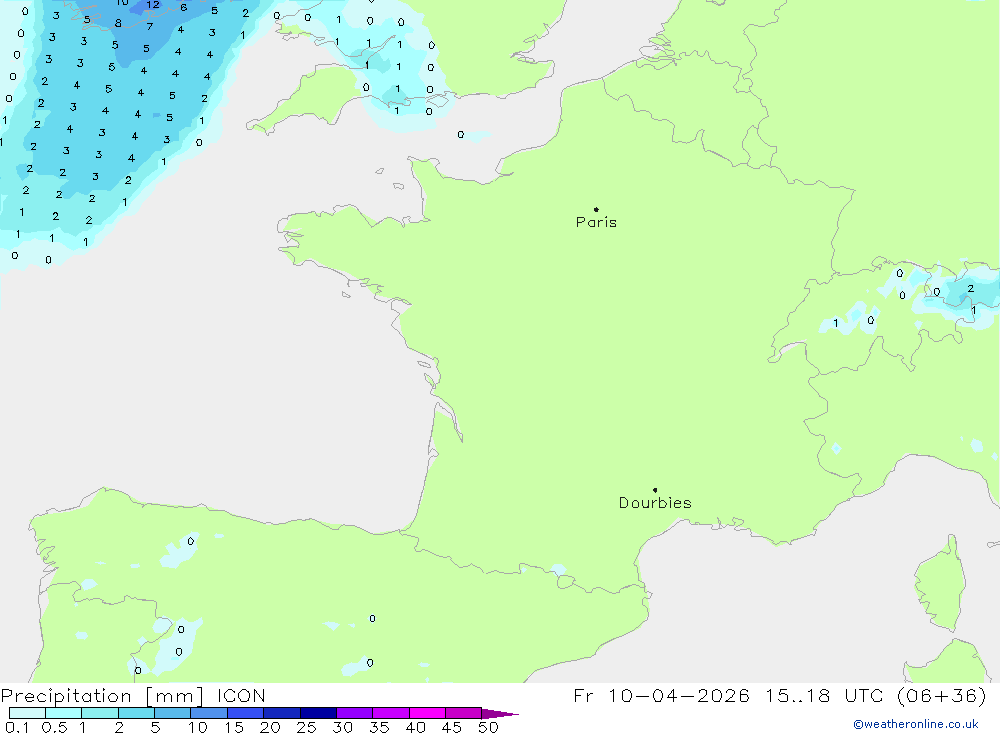Image resolution: width=1000 pixels, height=733 pixels.
Task: Click the 35–40 mm legend color swatch
Action: (391, 713)
